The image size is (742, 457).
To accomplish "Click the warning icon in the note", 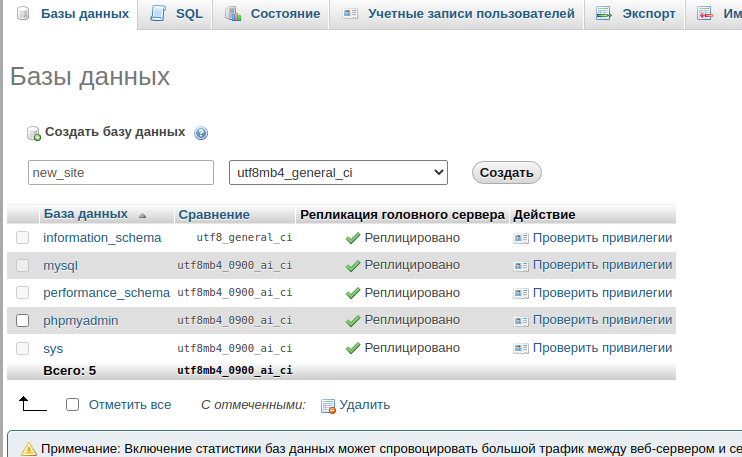I will tap(29, 449).
